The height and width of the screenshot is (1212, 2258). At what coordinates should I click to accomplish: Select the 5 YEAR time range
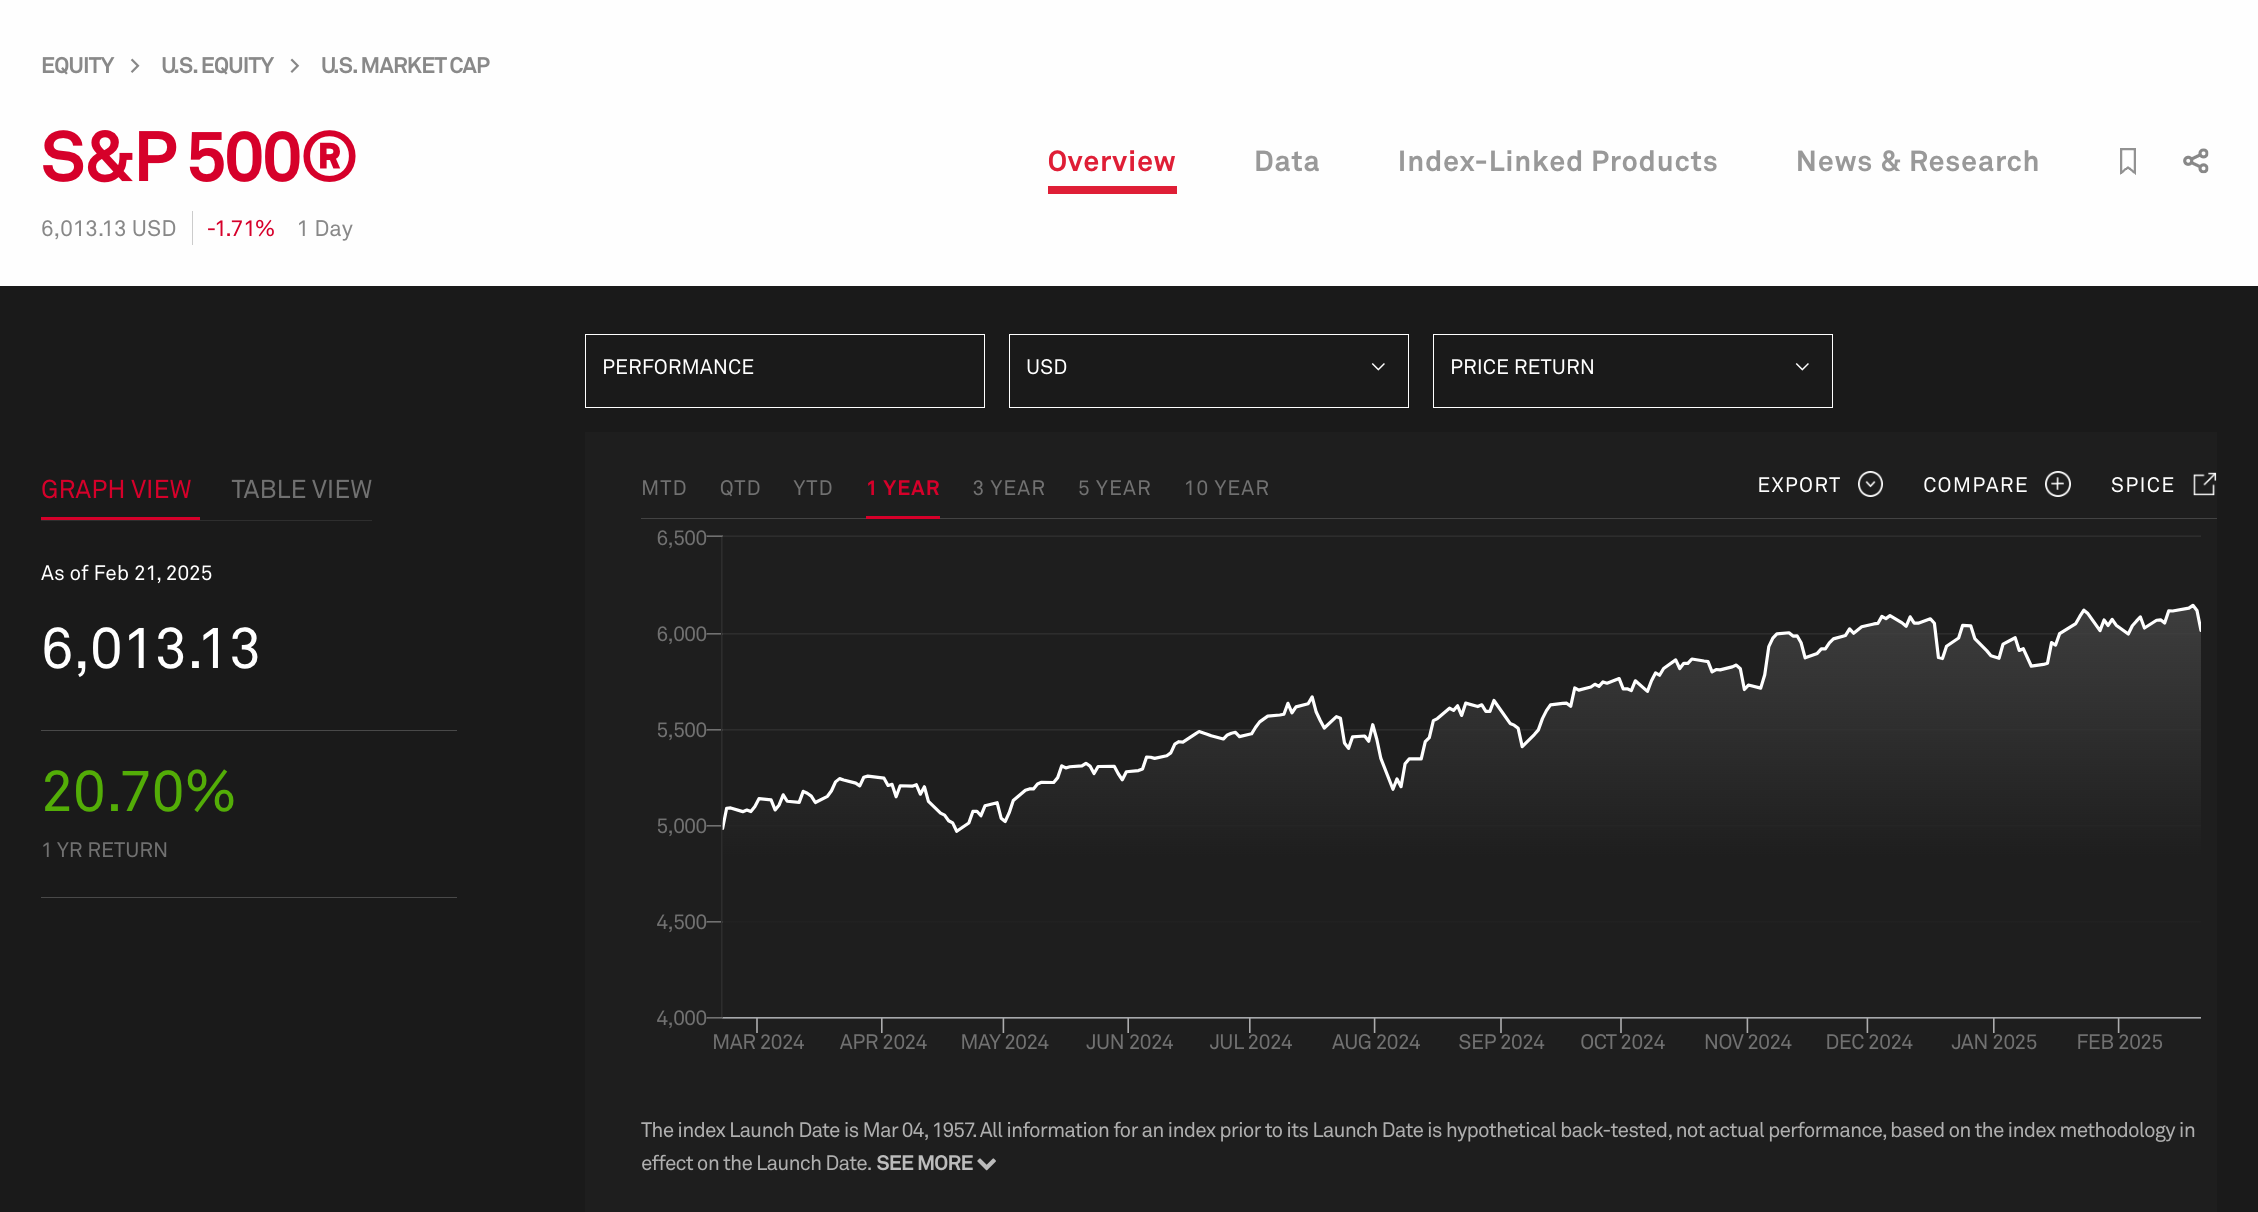[x=1114, y=488]
